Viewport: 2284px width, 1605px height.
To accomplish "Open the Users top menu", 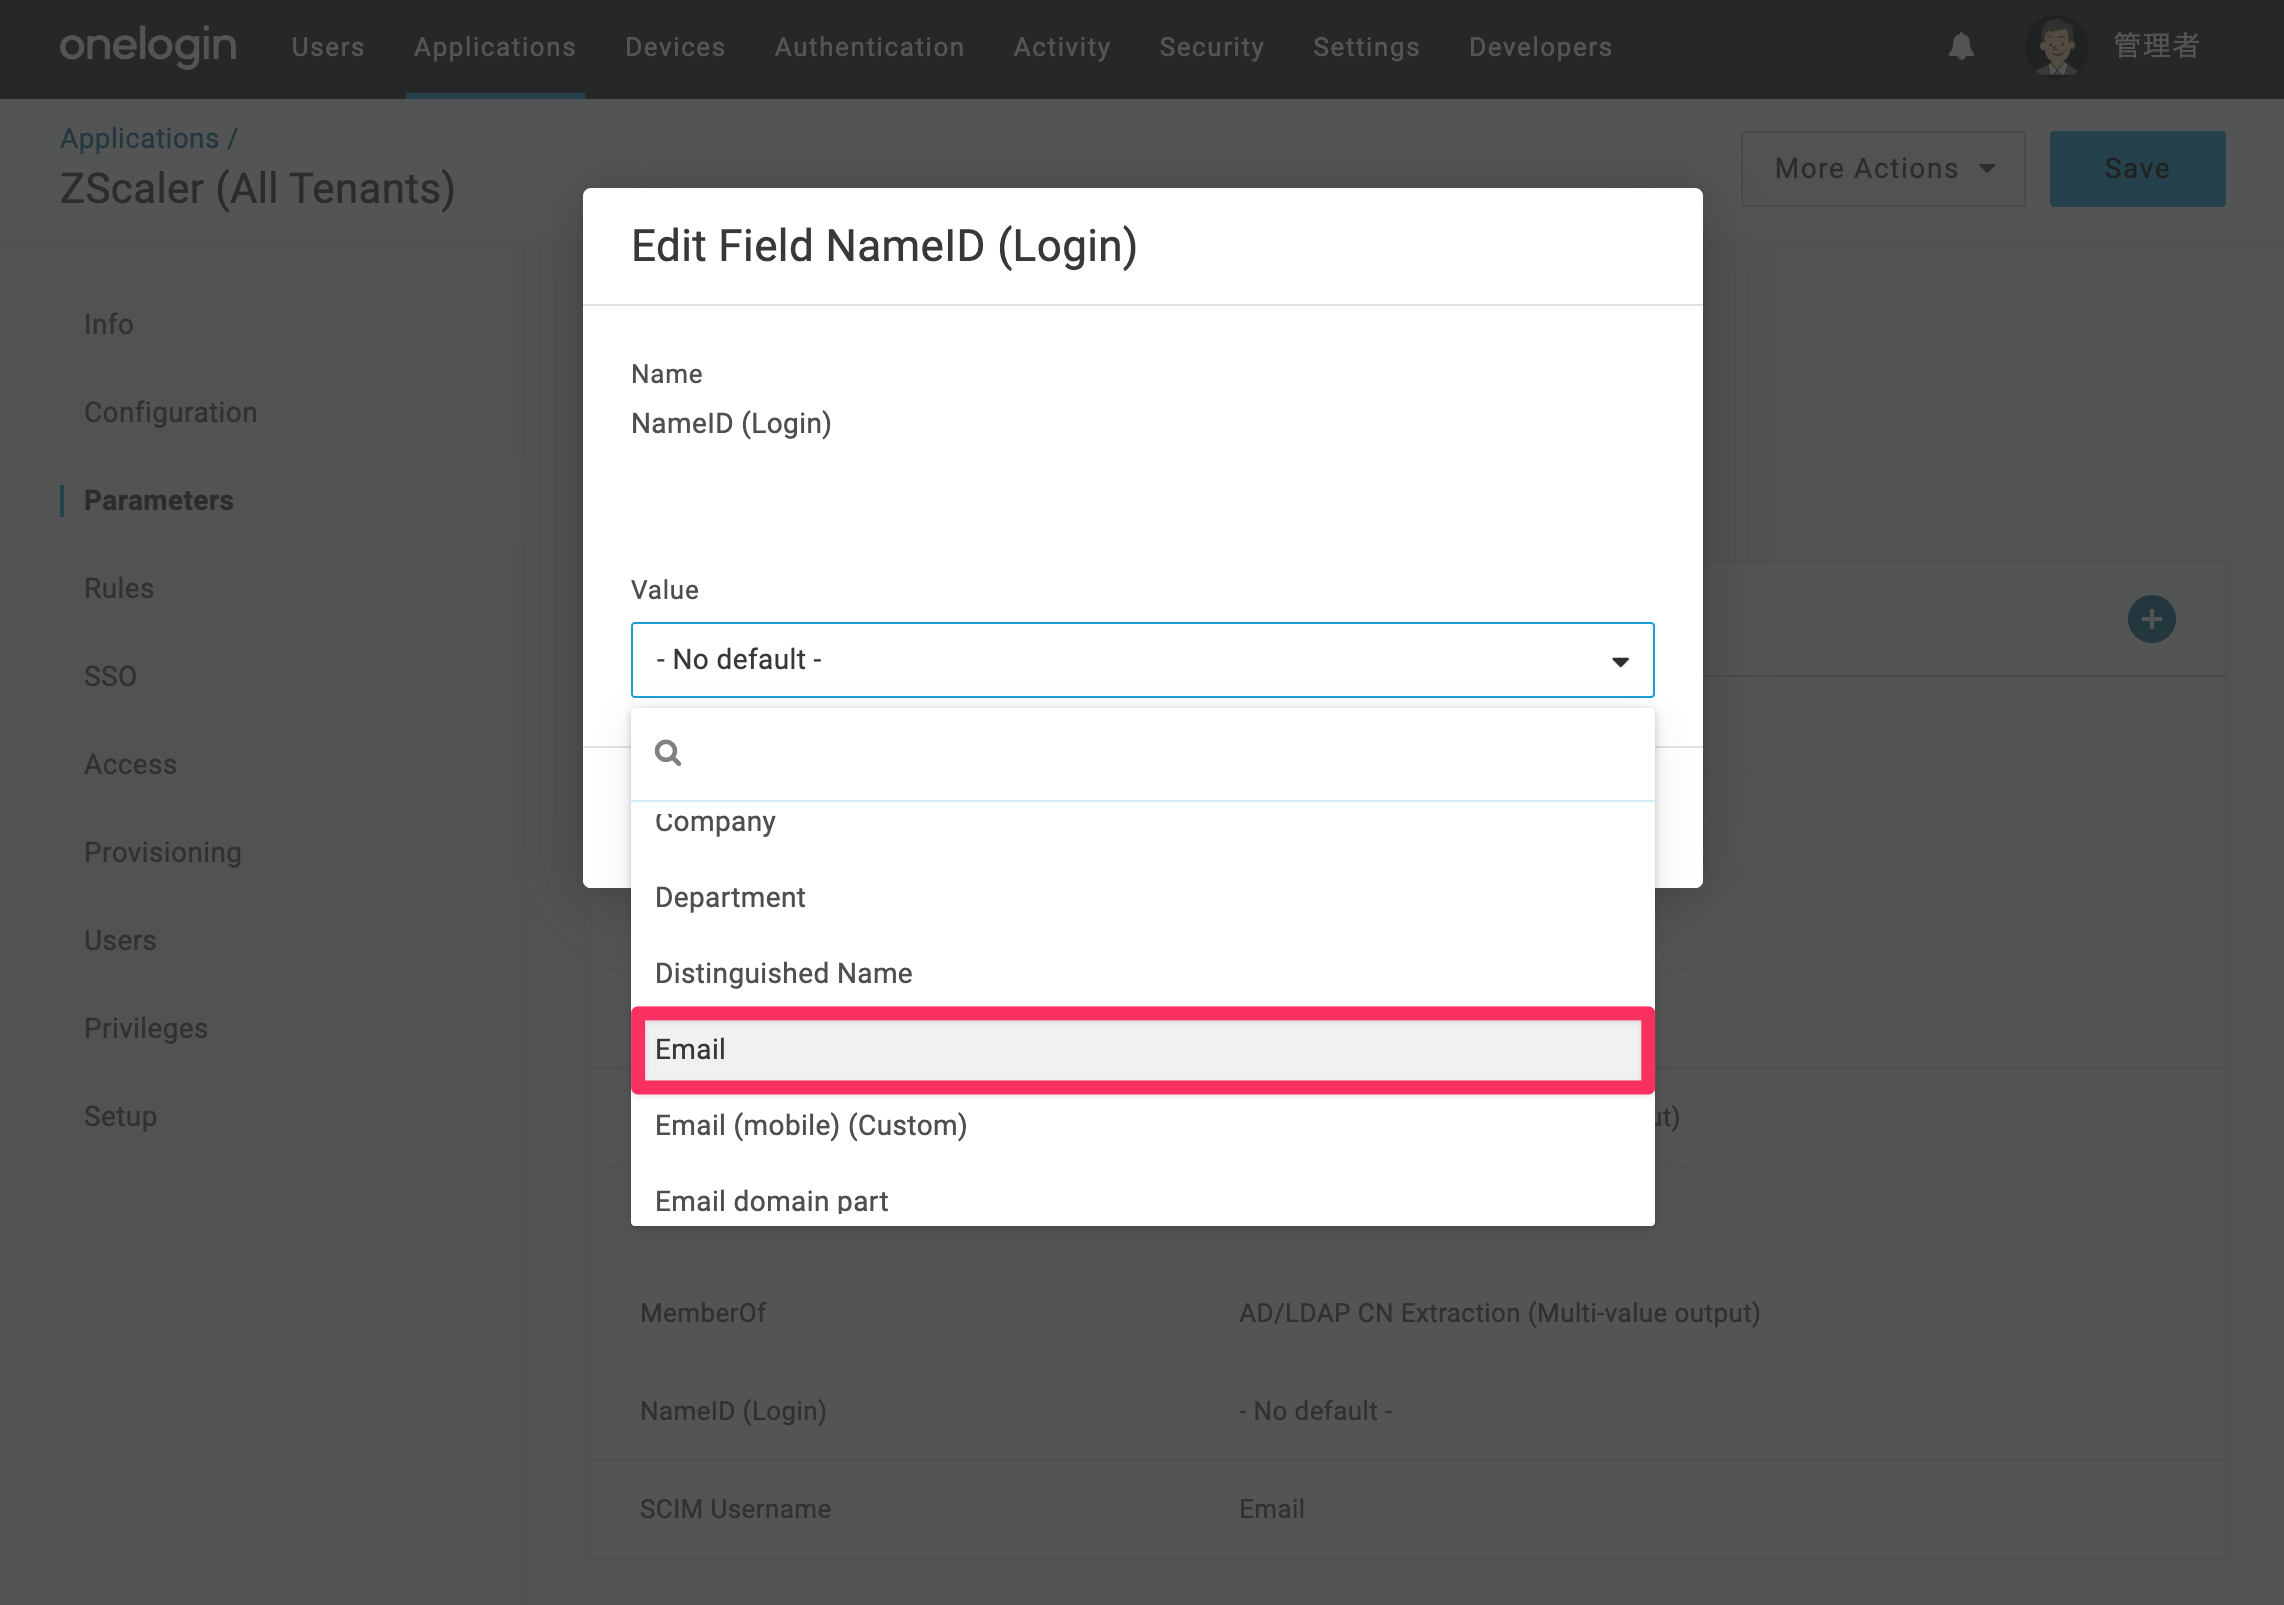I will 328,47.
